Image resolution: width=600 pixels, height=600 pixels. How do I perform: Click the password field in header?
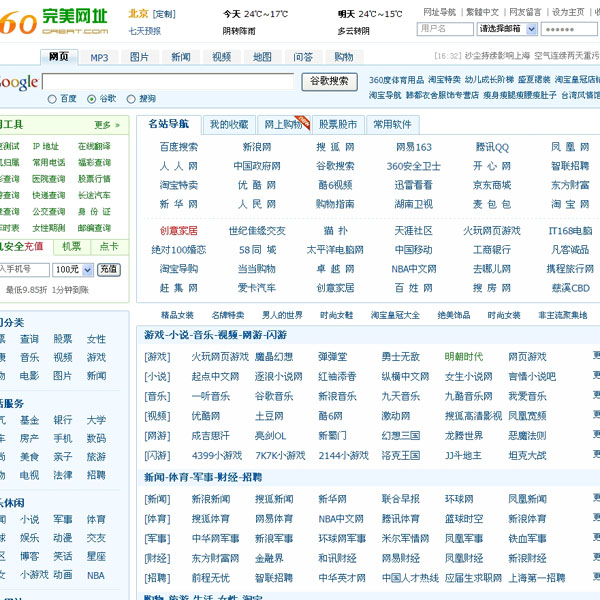(x=569, y=29)
